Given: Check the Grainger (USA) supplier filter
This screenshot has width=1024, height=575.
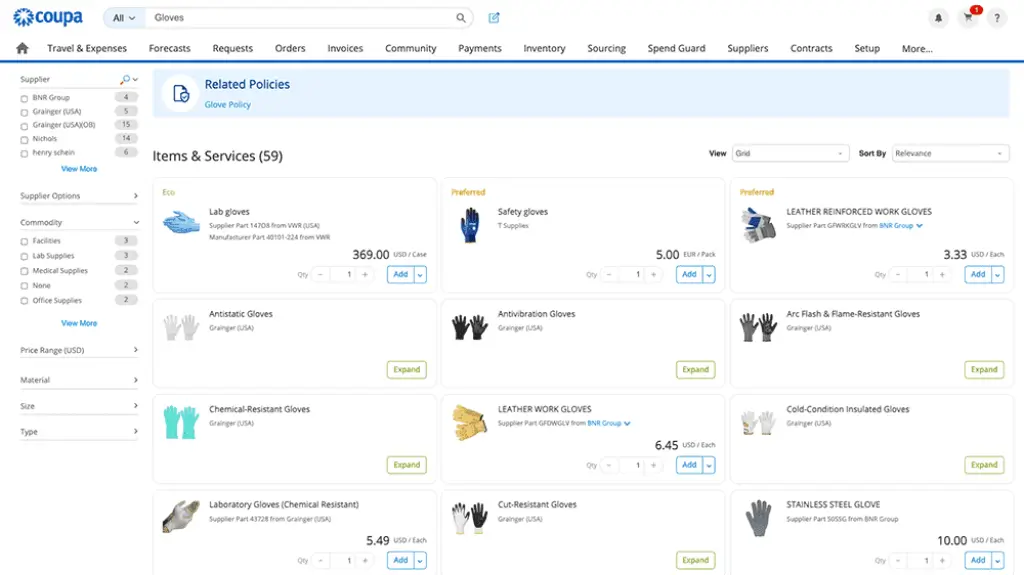Looking at the screenshot, I should coord(24,112).
